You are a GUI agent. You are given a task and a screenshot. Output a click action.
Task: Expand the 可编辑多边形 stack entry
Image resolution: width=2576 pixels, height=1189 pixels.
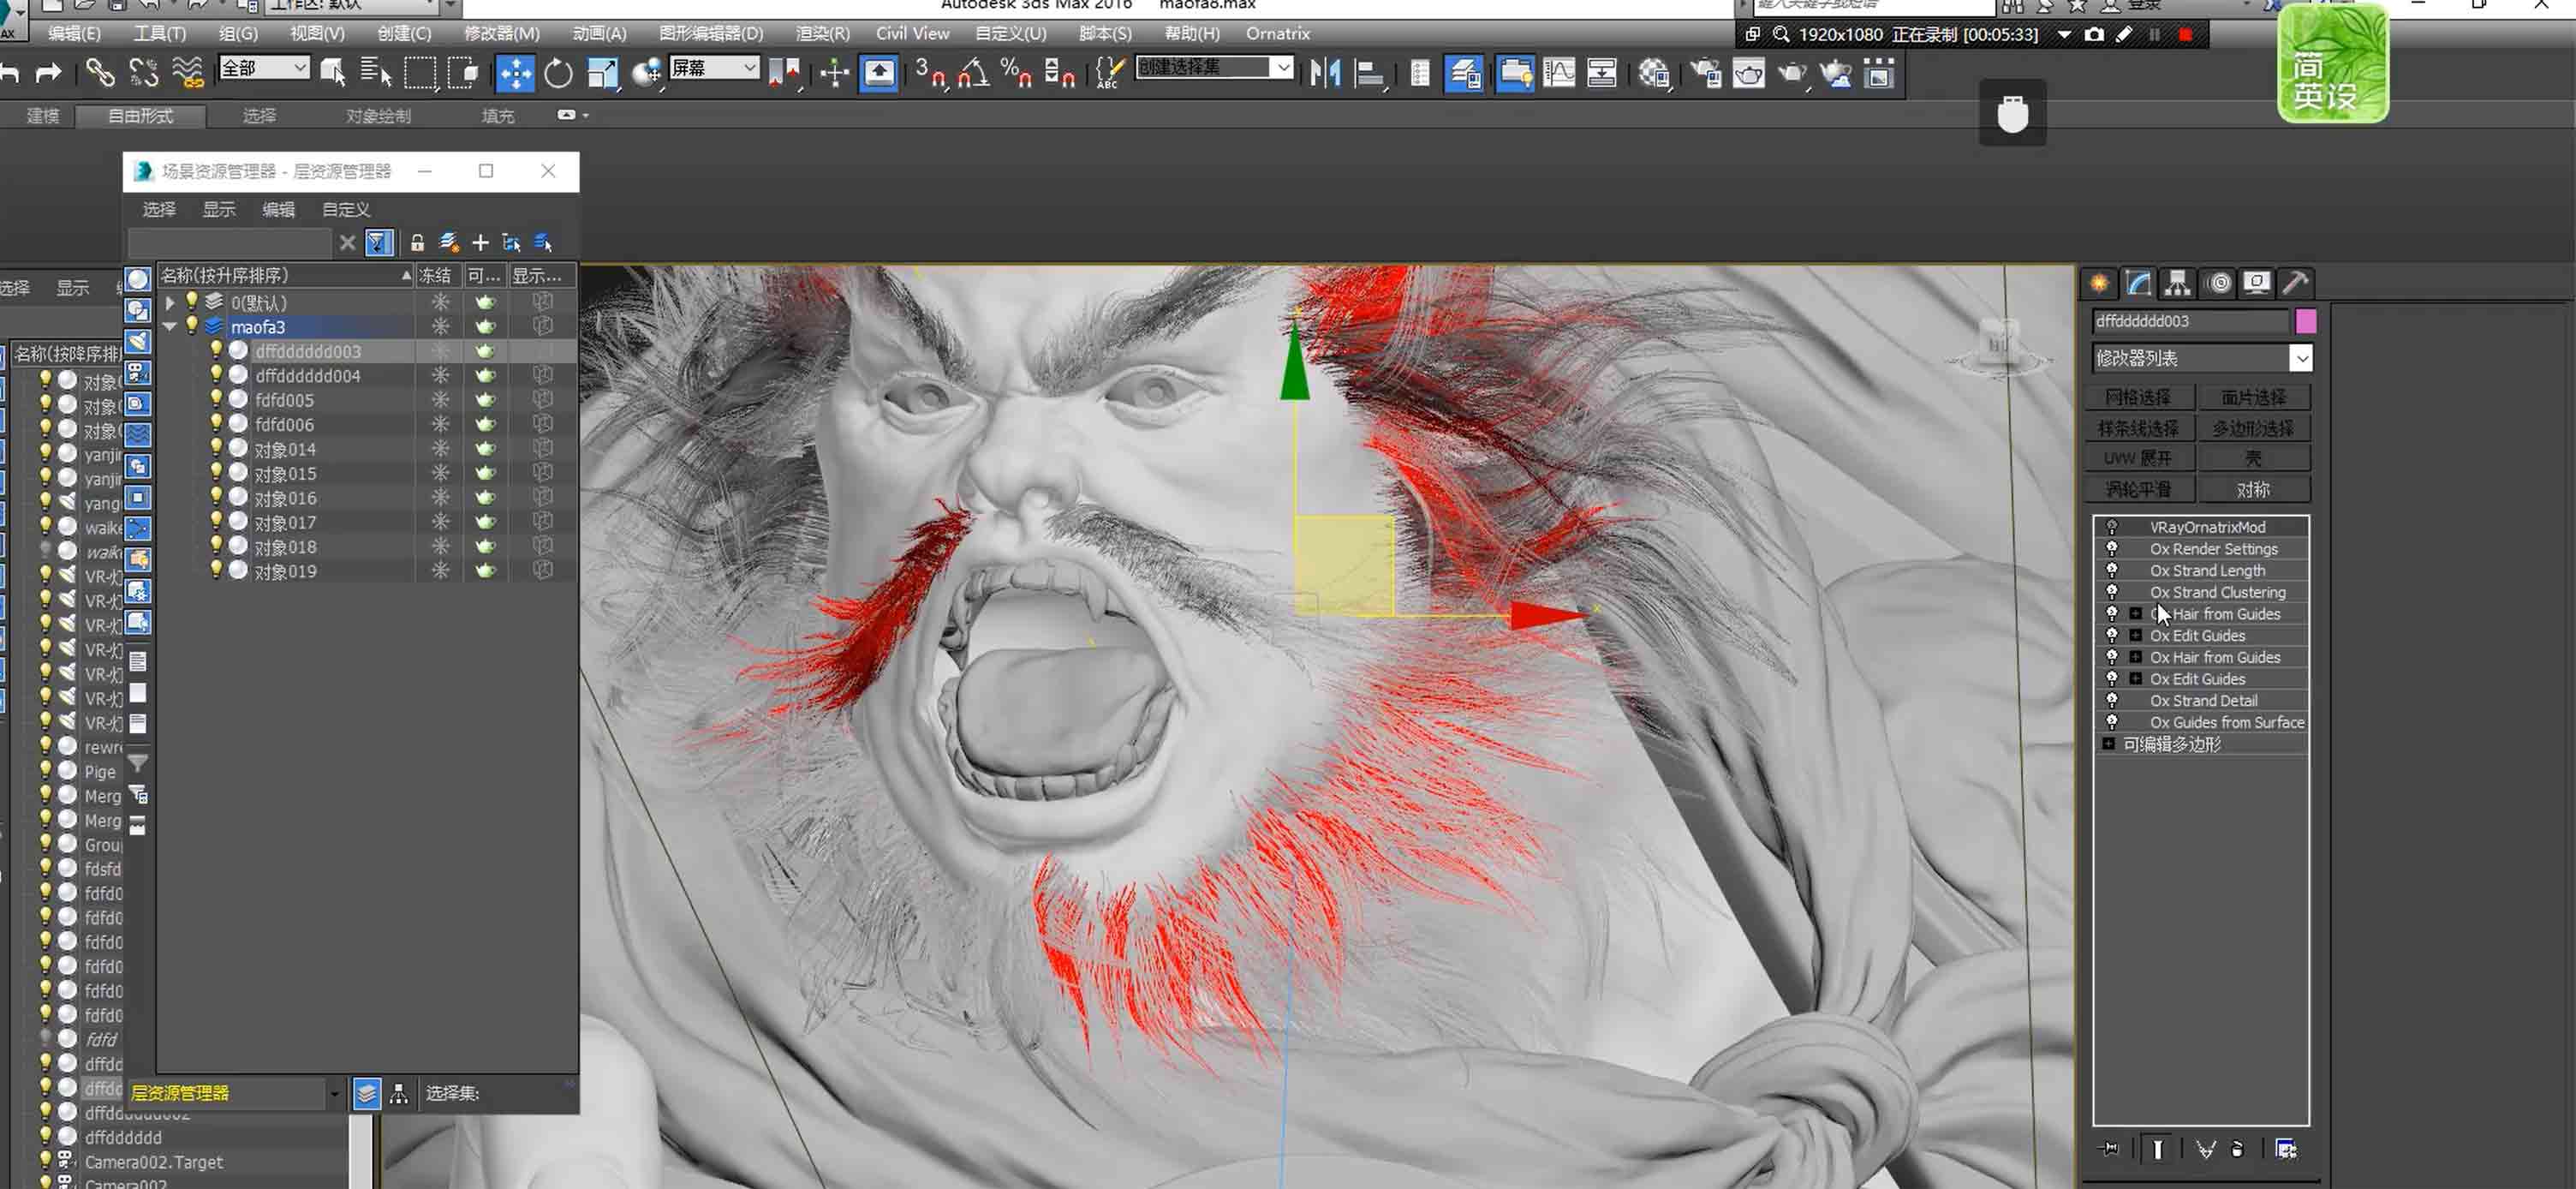[x=2108, y=744]
